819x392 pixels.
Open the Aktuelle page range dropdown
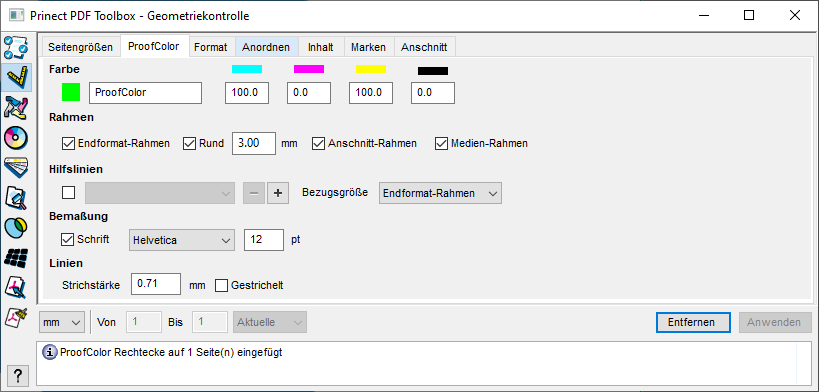(x=270, y=322)
